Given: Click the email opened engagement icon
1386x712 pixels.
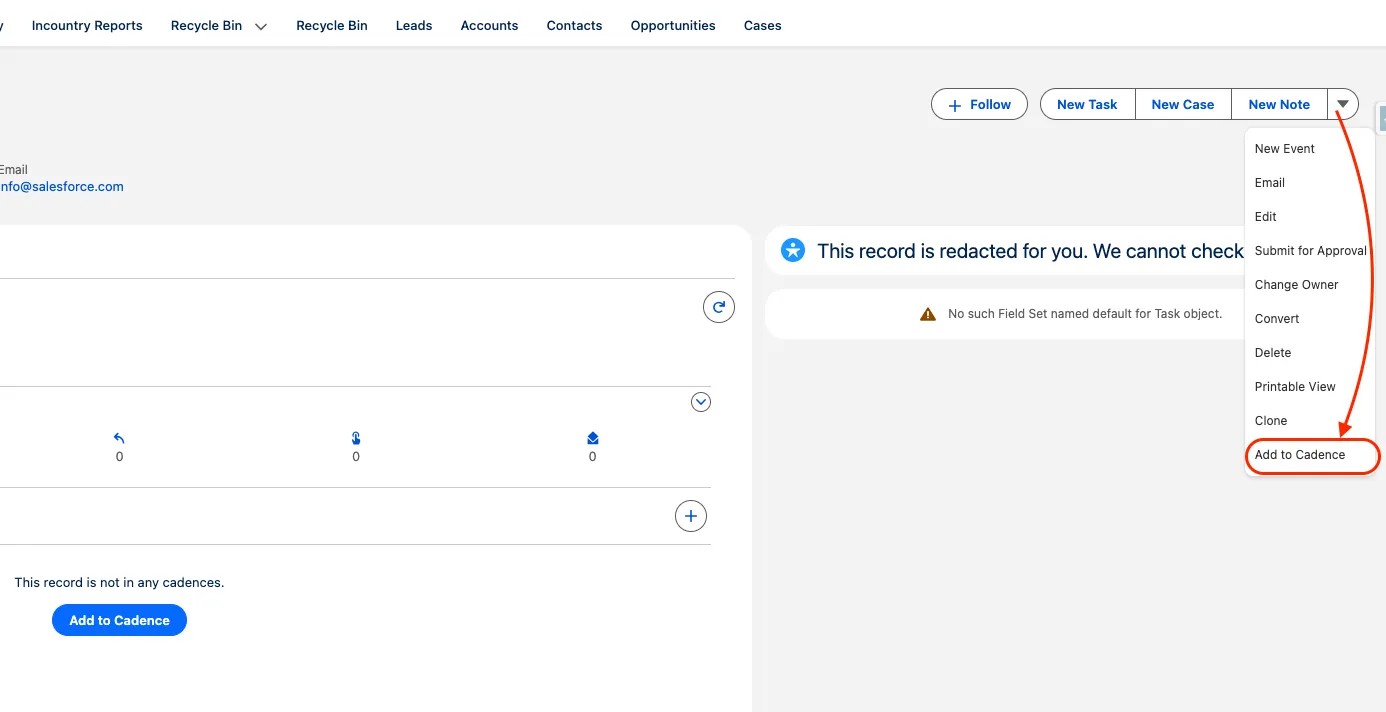Looking at the screenshot, I should click(x=592, y=438).
